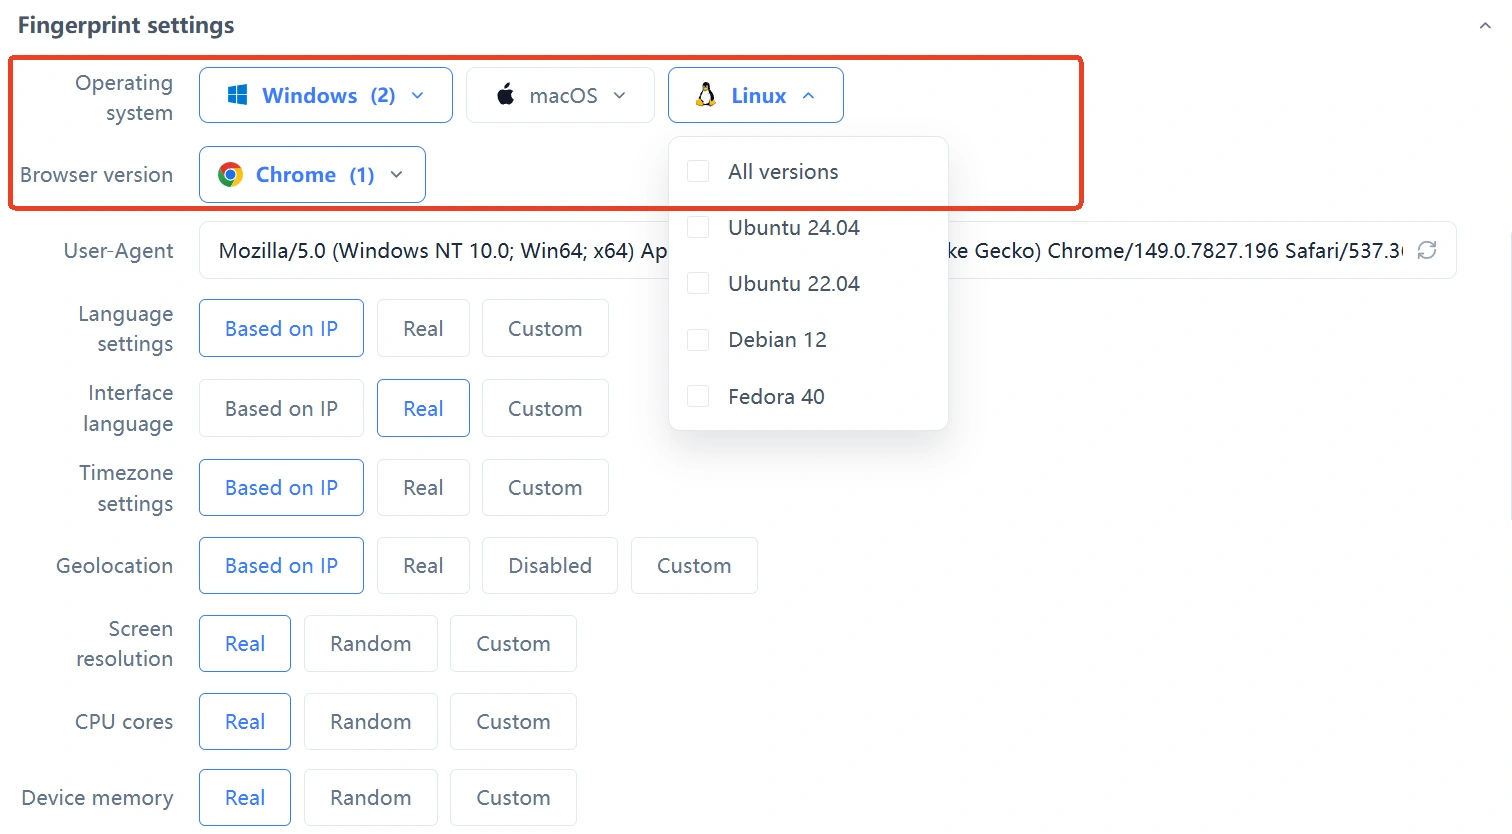The image size is (1512, 834).
Task: Click the Apple macOS logo icon
Action: pos(506,95)
